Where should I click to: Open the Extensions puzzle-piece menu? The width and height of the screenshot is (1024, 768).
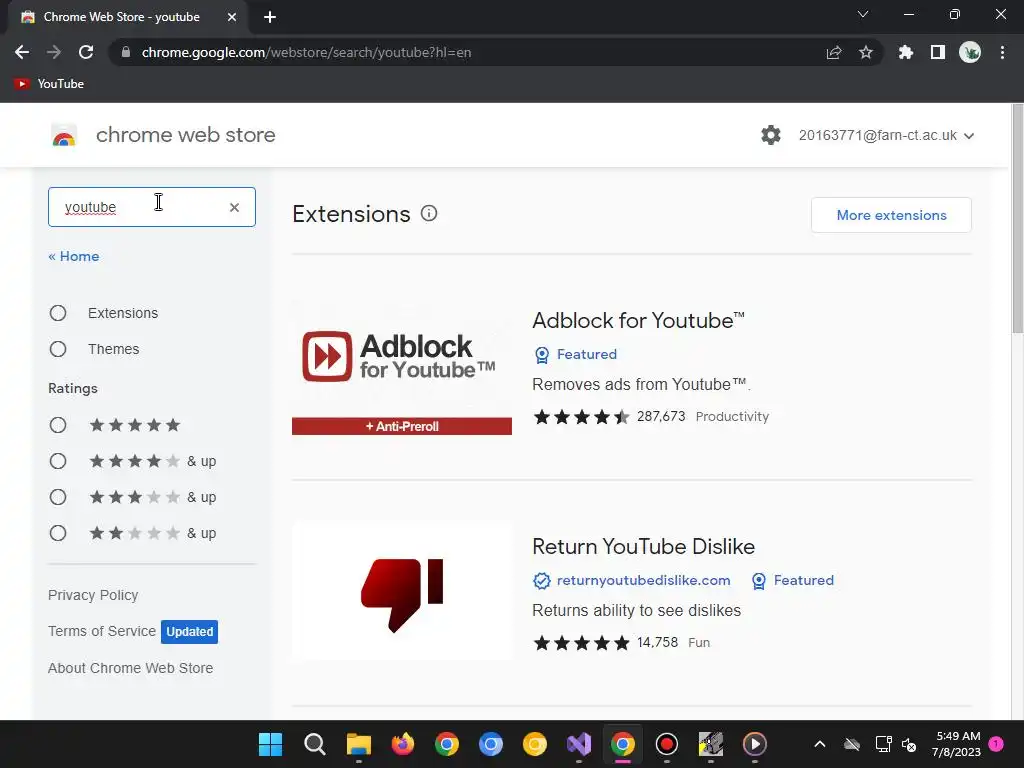point(906,52)
